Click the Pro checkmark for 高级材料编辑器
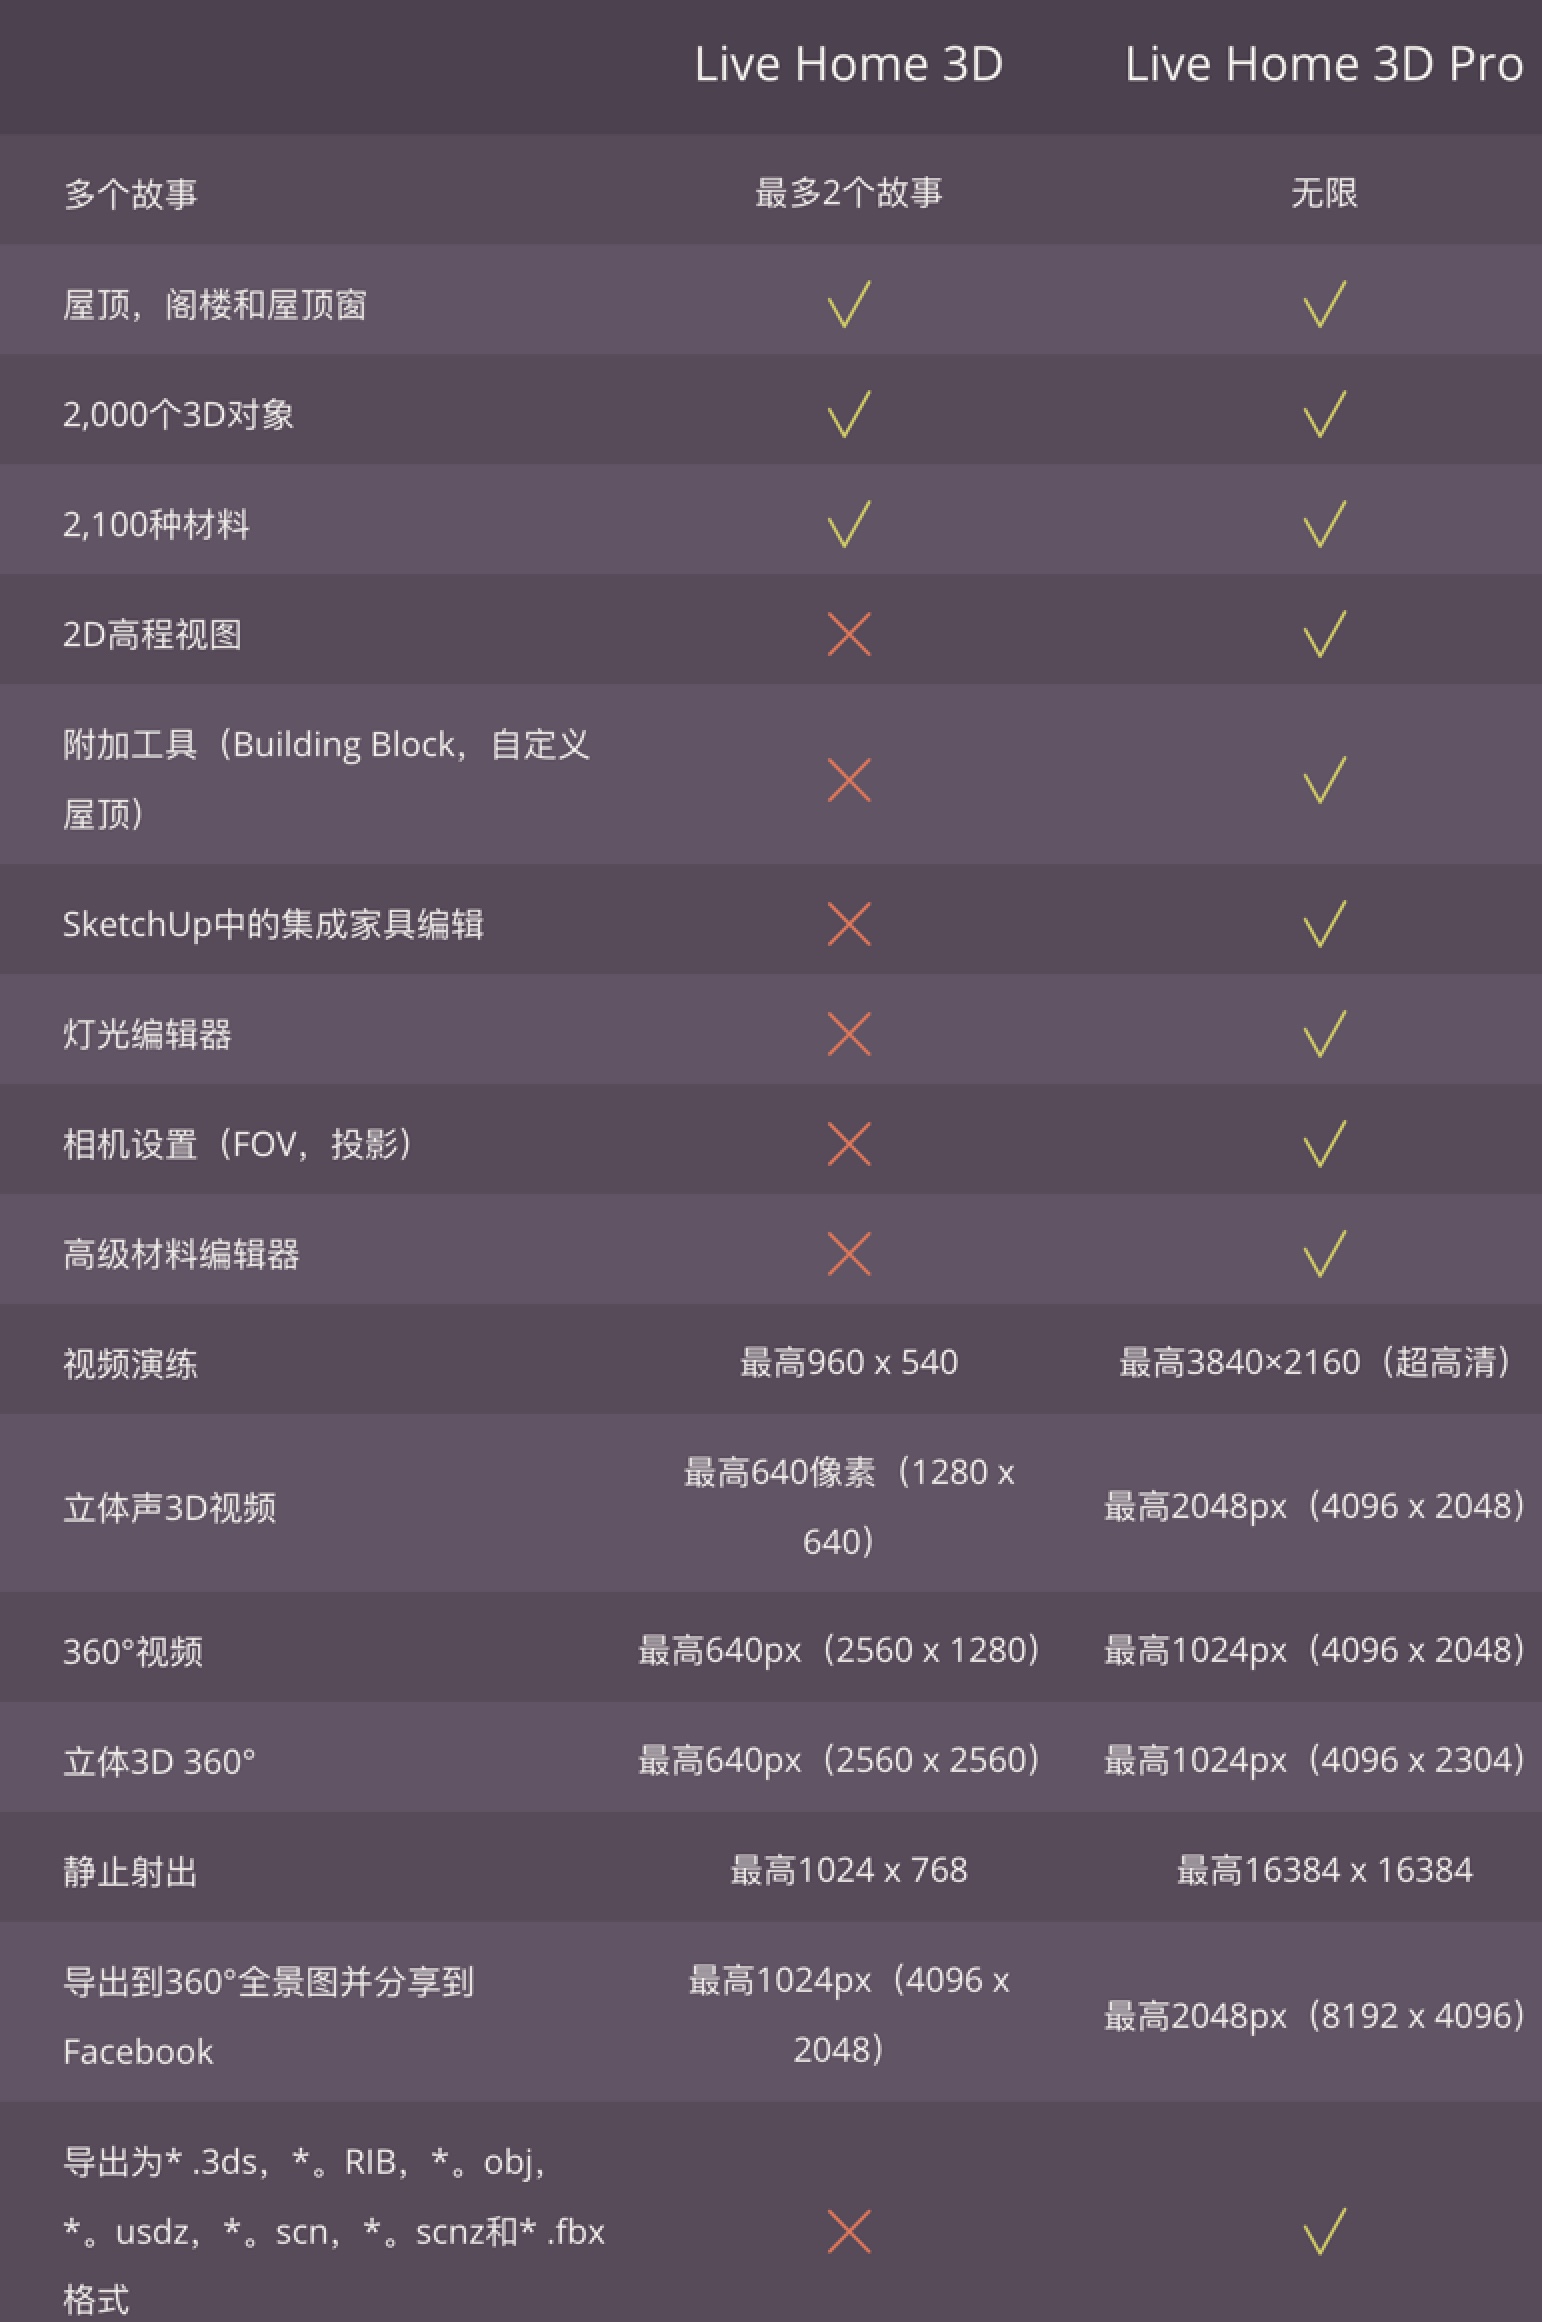The image size is (1542, 2322). point(1324,1254)
